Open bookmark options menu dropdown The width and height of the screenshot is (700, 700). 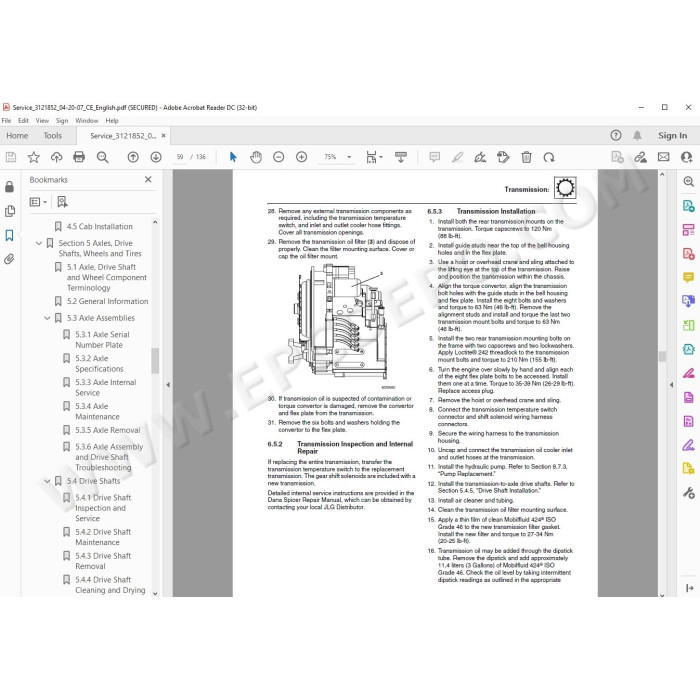[x=38, y=202]
